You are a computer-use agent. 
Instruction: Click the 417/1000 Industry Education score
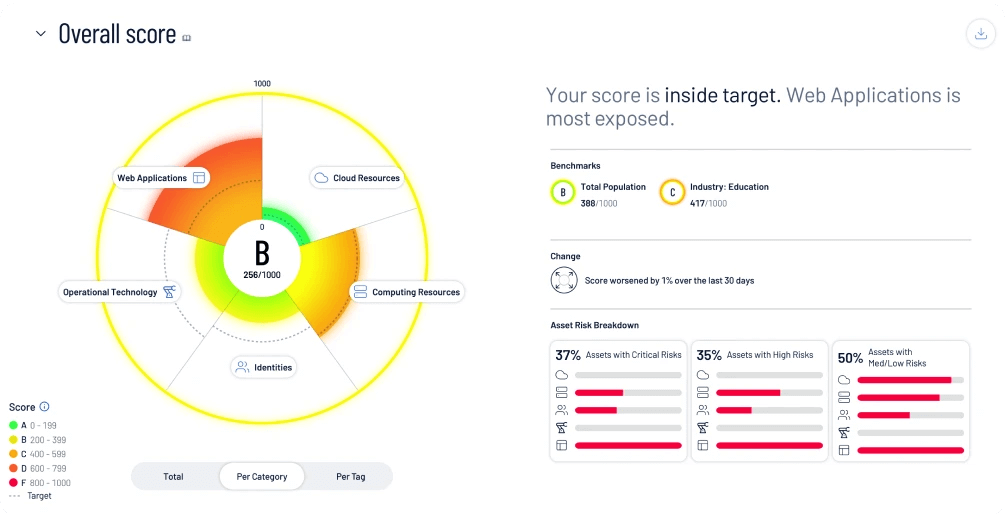[708, 203]
